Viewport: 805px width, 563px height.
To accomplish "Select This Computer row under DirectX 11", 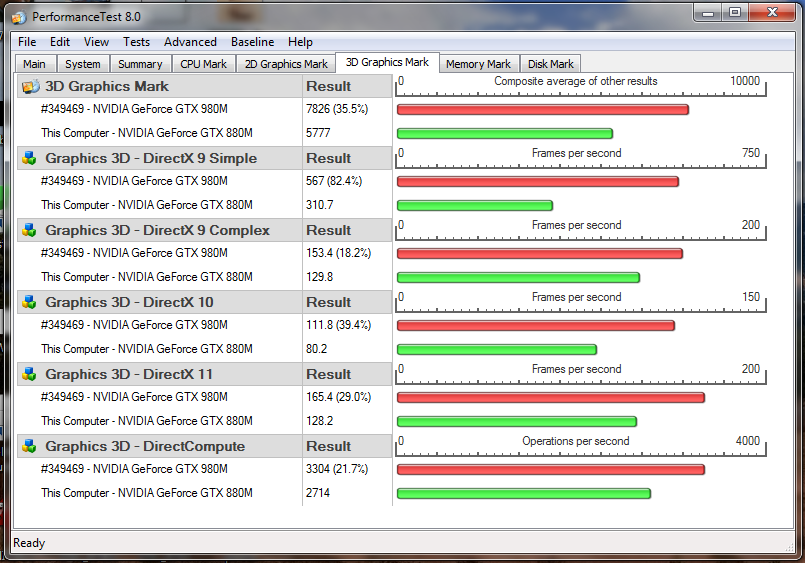I will pyautogui.click(x=147, y=421).
